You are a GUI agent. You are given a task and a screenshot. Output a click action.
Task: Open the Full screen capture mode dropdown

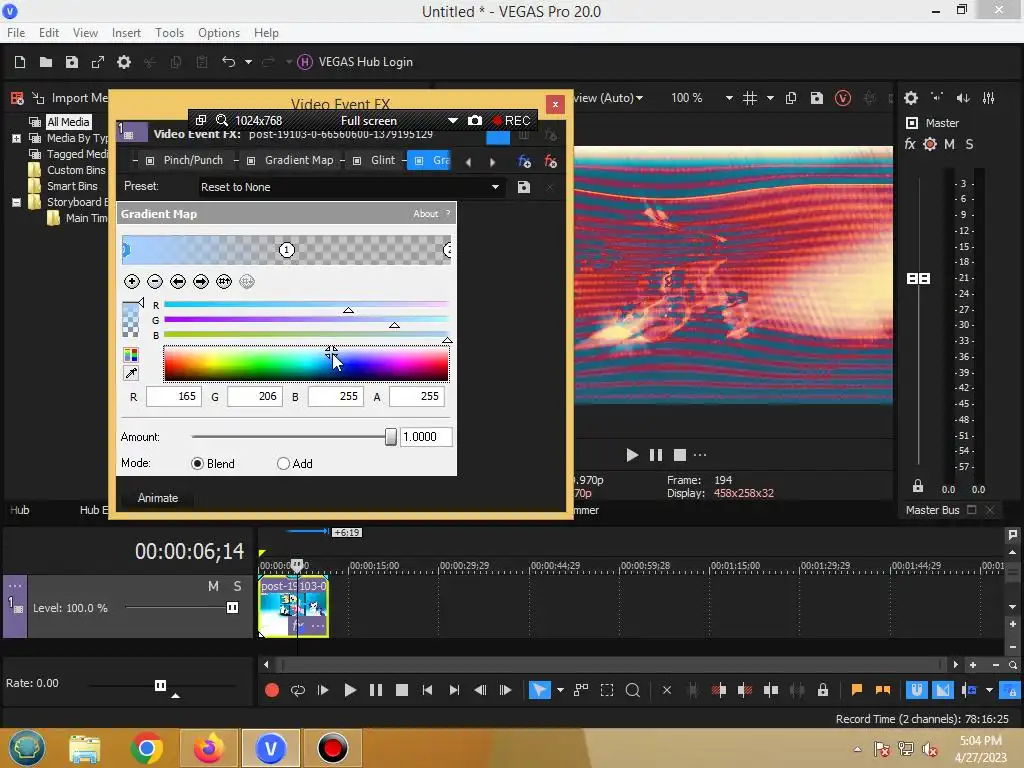tap(453, 121)
